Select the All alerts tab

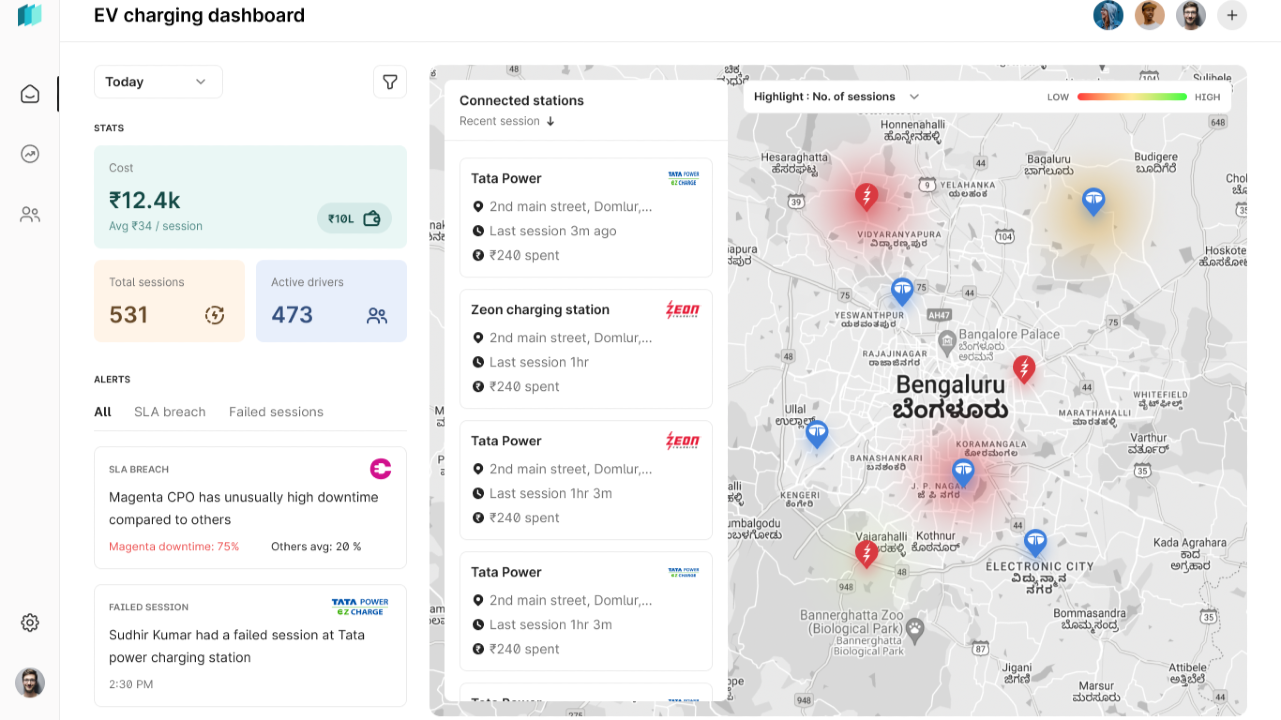pyautogui.click(x=103, y=412)
